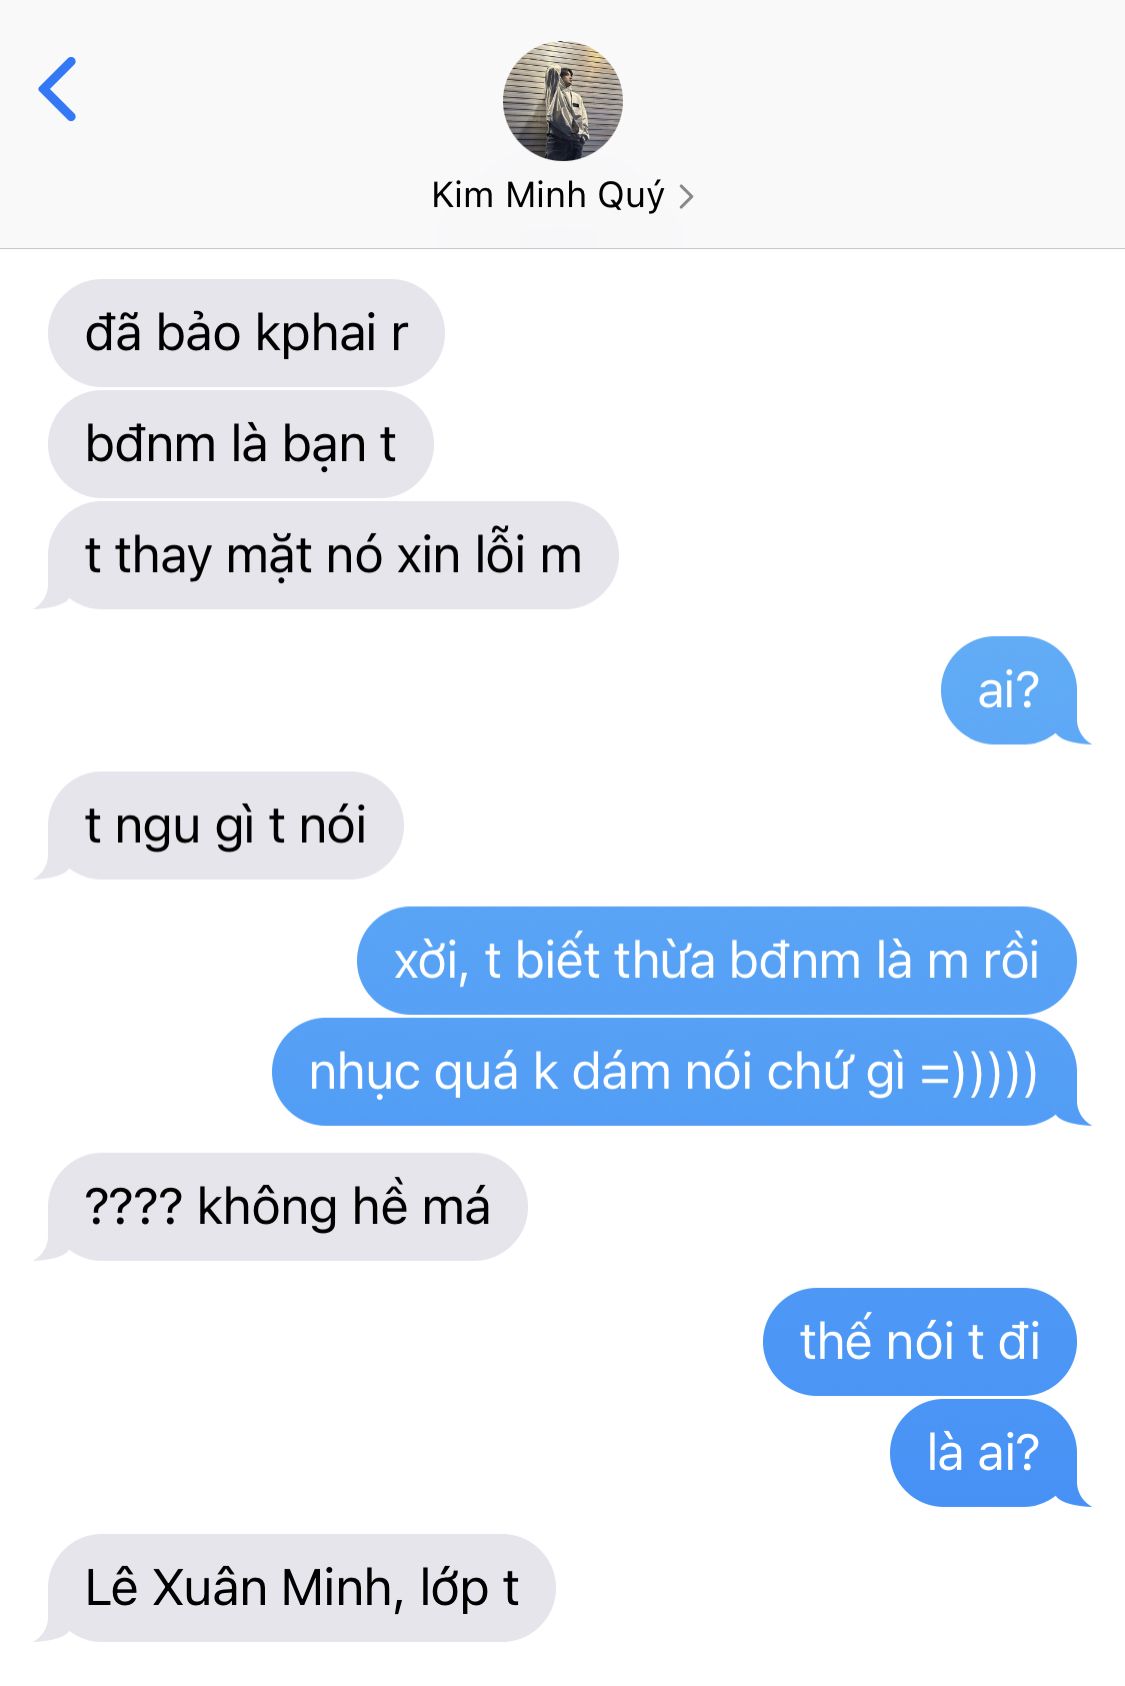
Task: Tap the tail of the 'là ai?' bubble
Action: (x=1079, y=1496)
